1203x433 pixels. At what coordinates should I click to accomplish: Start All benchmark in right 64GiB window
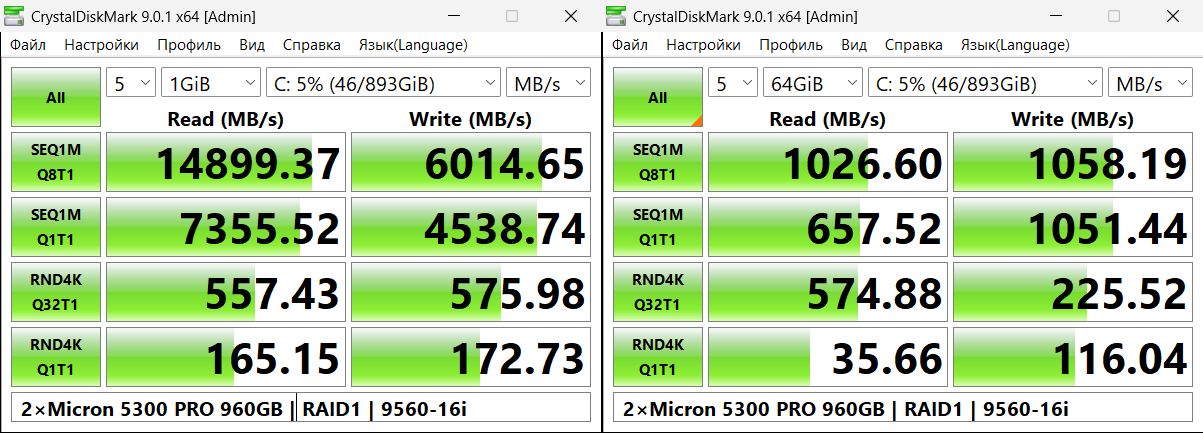pyautogui.click(x=658, y=97)
